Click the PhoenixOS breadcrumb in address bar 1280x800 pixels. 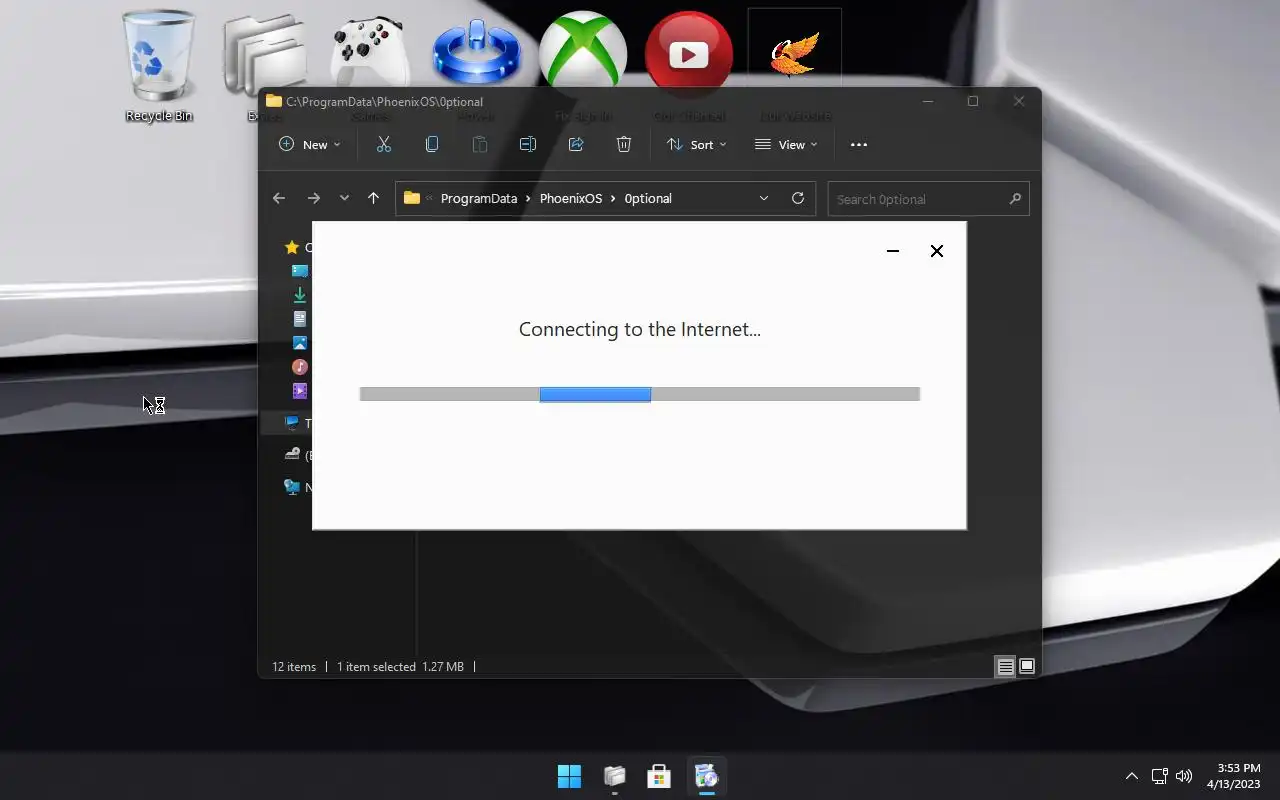(x=571, y=198)
